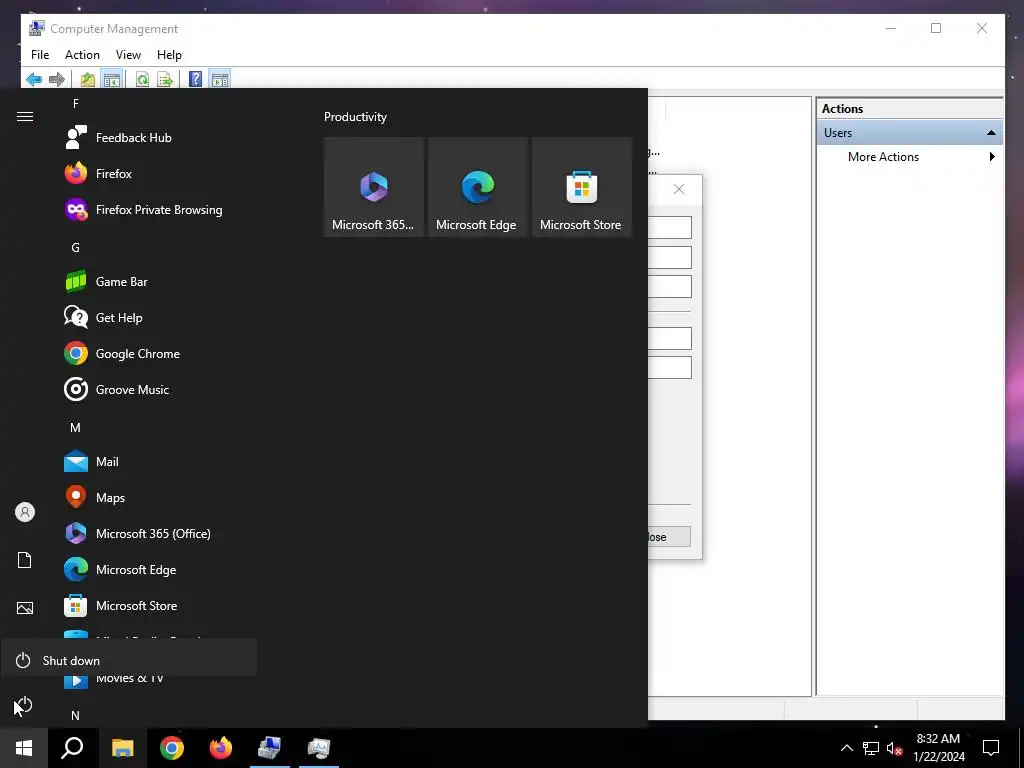The height and width of the screenshot is (768, 1024).
Task: Click the network icon in system tray
Action: [871, 748]
